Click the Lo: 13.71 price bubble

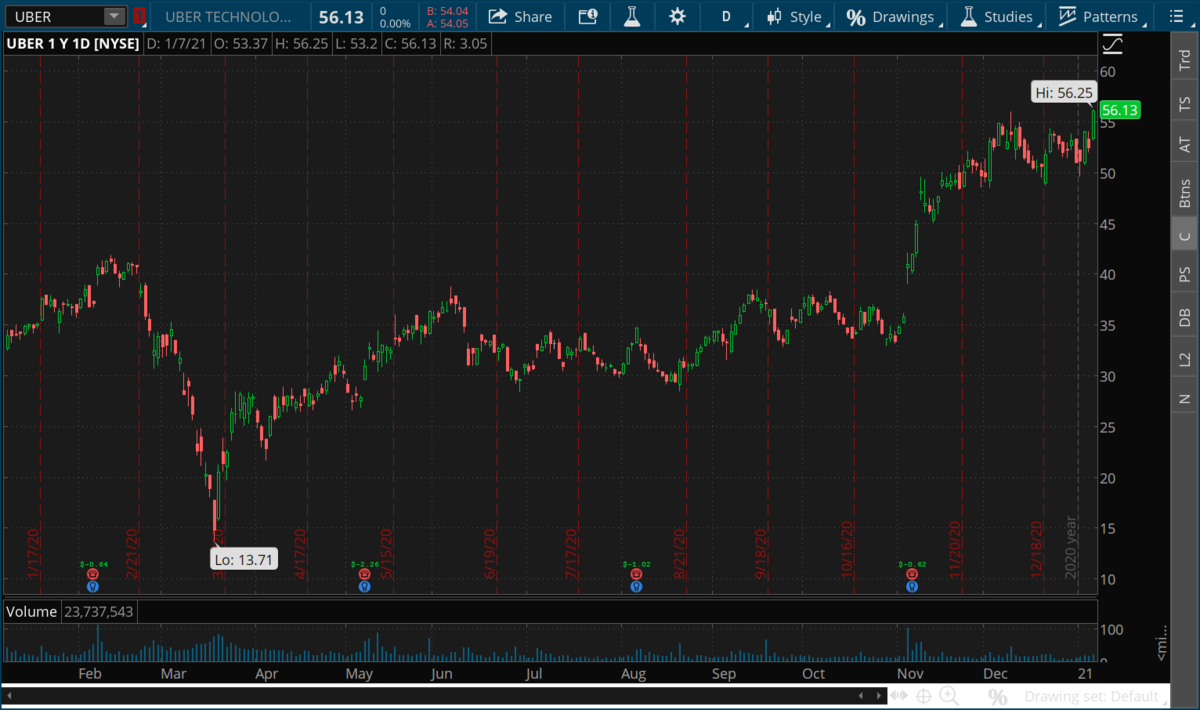tap(243, 559)
